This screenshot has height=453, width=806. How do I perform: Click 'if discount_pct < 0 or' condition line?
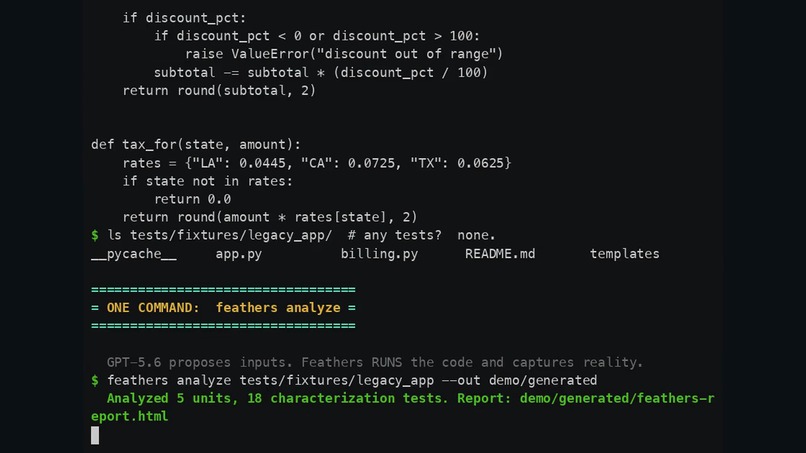[317, 36]
